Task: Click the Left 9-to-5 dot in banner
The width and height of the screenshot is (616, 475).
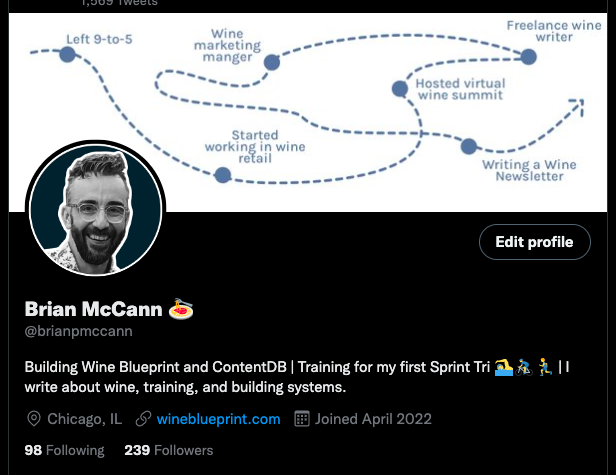Action: [x=68, y=54]
